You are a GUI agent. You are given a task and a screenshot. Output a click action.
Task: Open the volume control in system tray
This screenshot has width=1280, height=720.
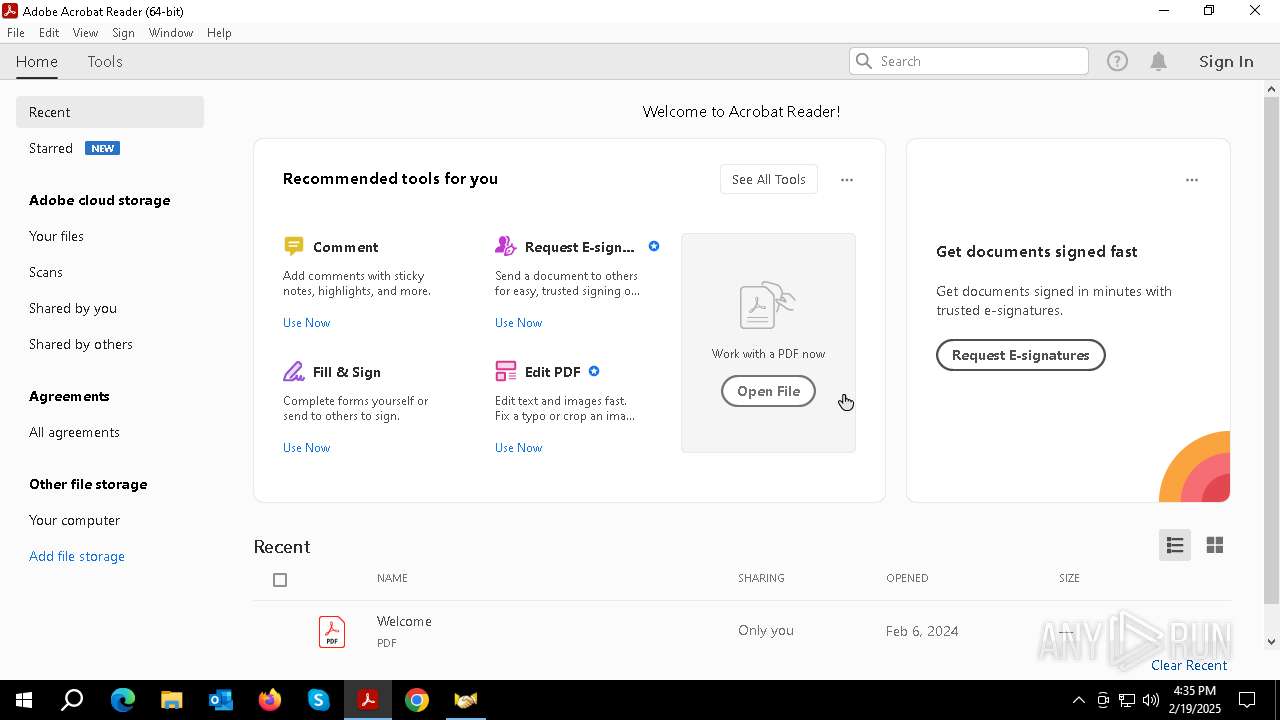1151,700
